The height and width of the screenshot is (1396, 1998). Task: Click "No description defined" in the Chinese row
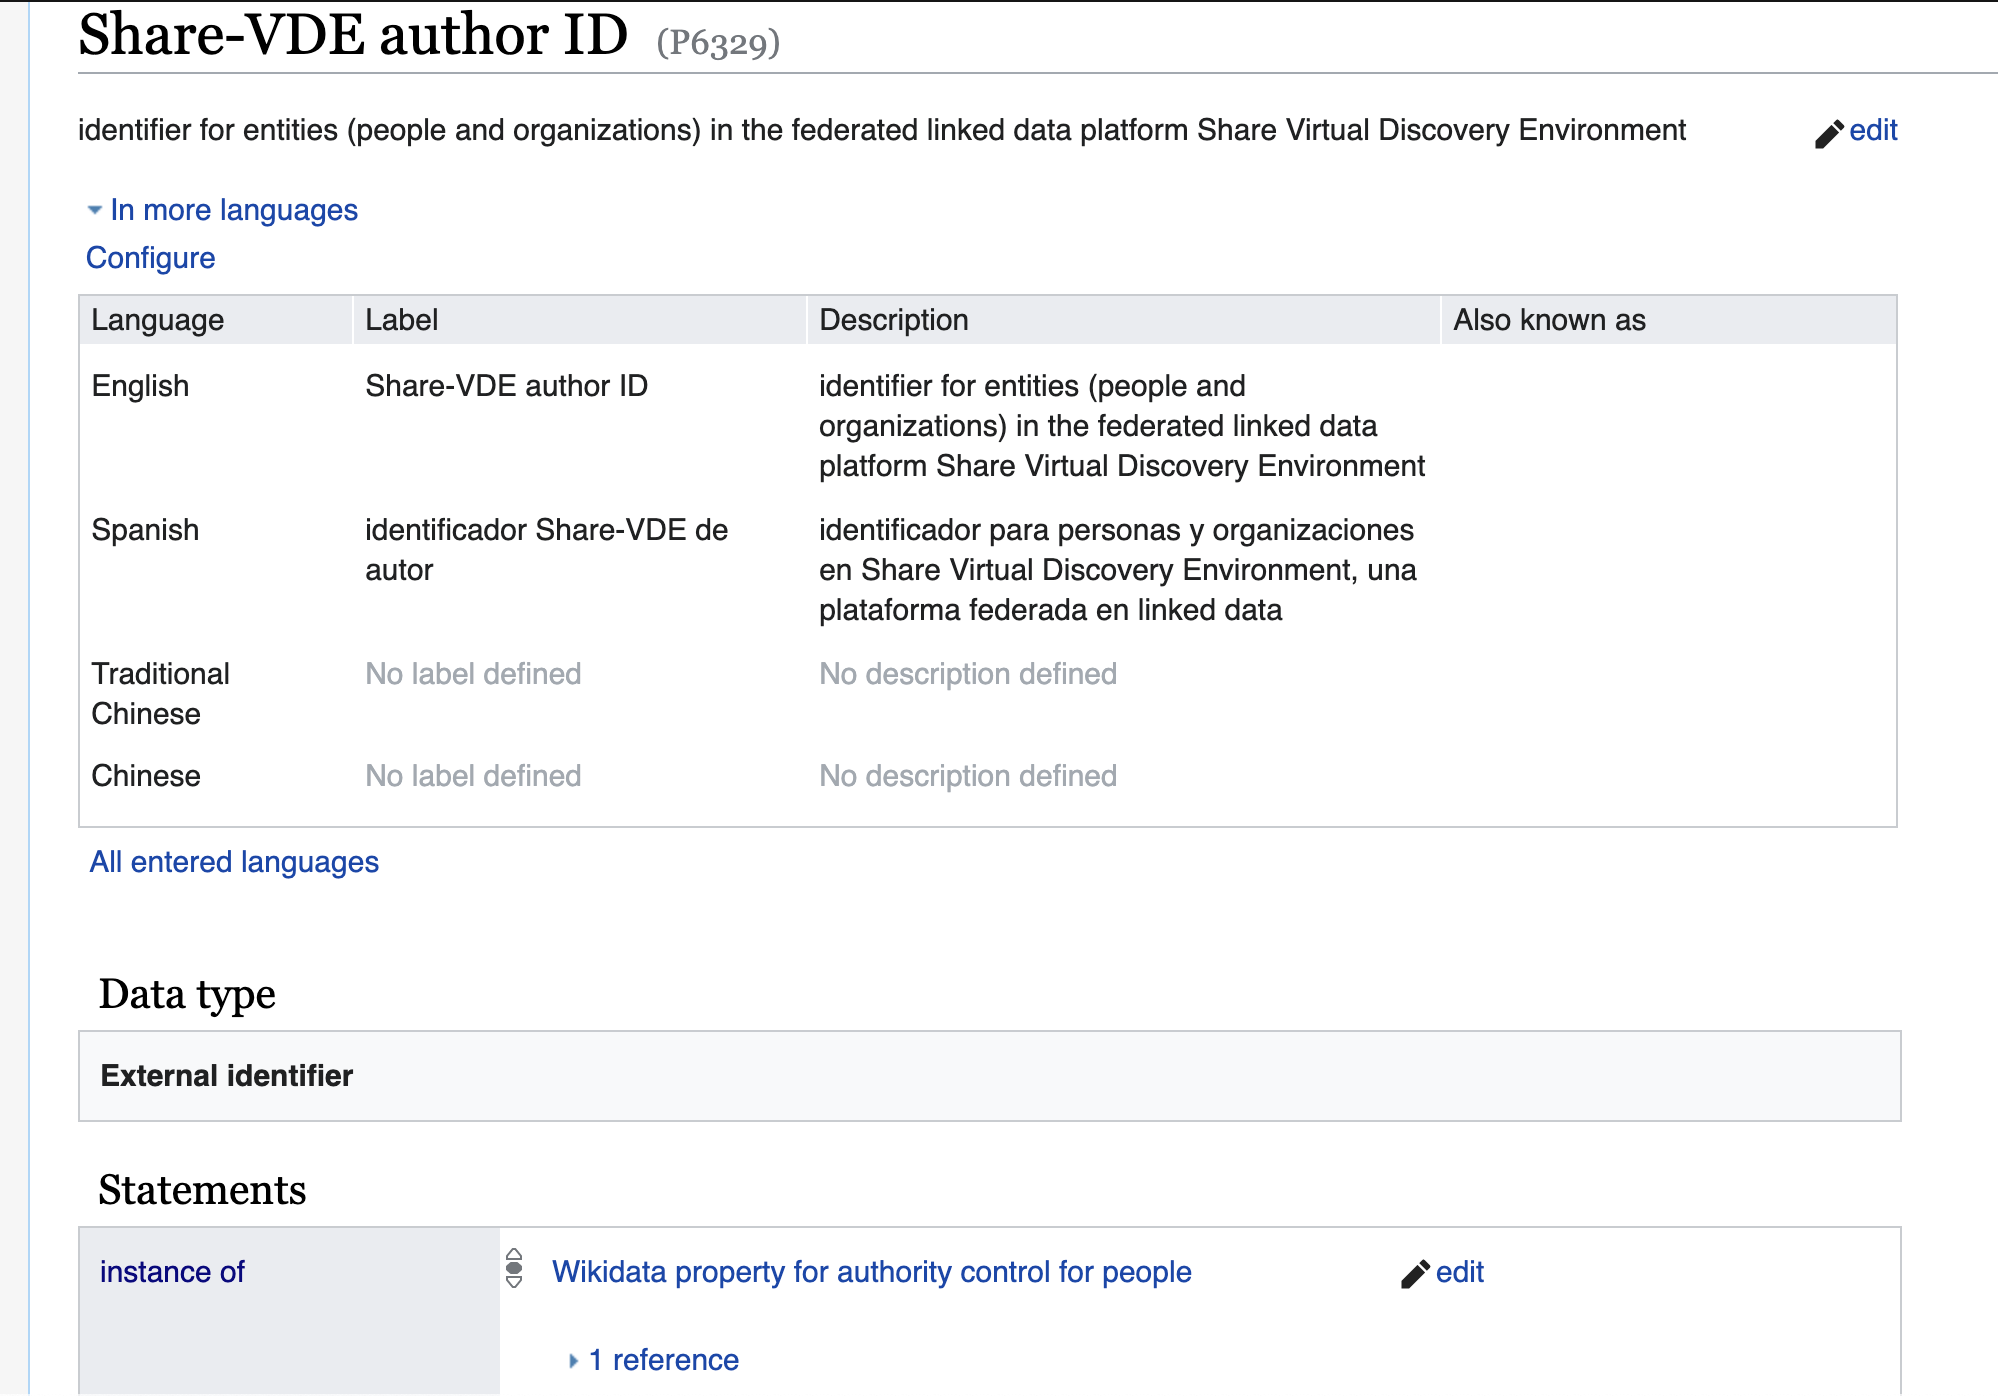coord(967,775)
